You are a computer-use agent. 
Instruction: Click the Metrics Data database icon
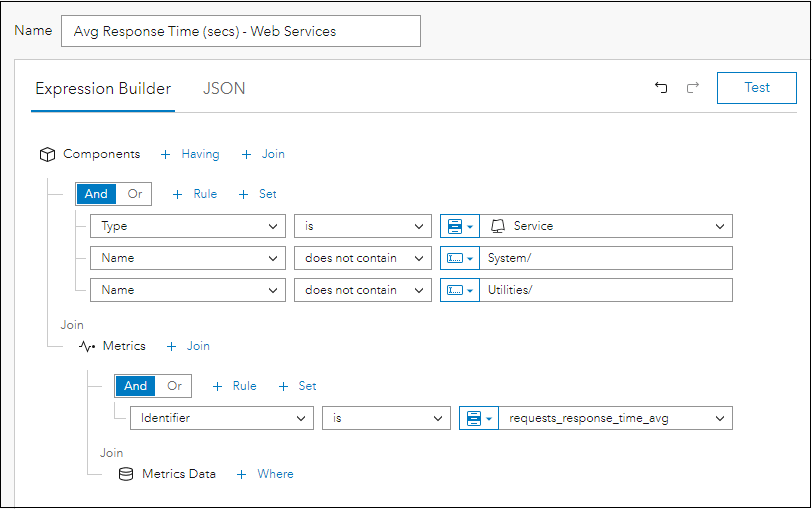tap(126, 474)
